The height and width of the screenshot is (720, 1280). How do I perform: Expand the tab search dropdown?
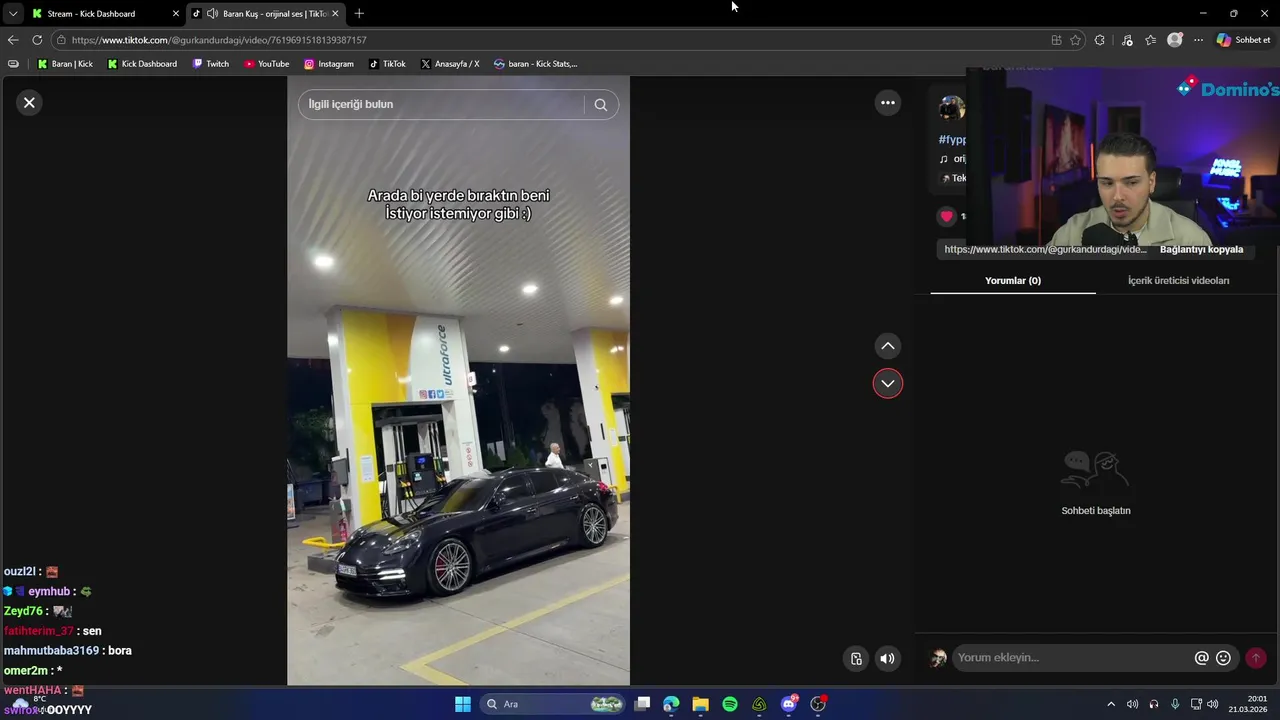(x=12, y=14)
